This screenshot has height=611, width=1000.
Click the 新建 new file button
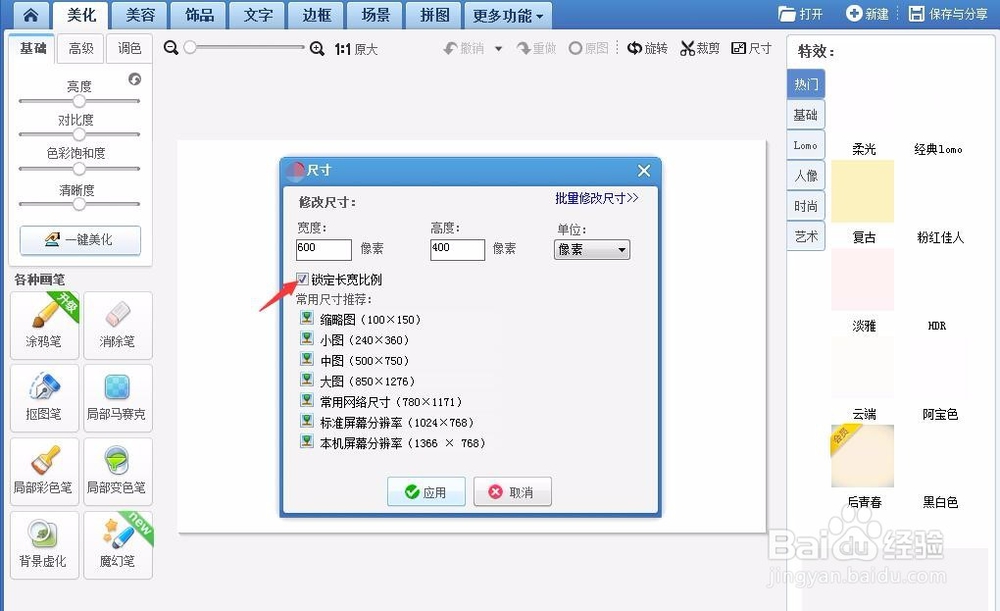[867, 14]
